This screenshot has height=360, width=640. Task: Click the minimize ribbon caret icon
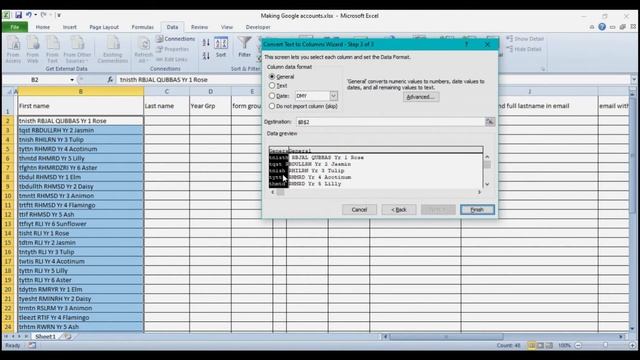[592, 27]
